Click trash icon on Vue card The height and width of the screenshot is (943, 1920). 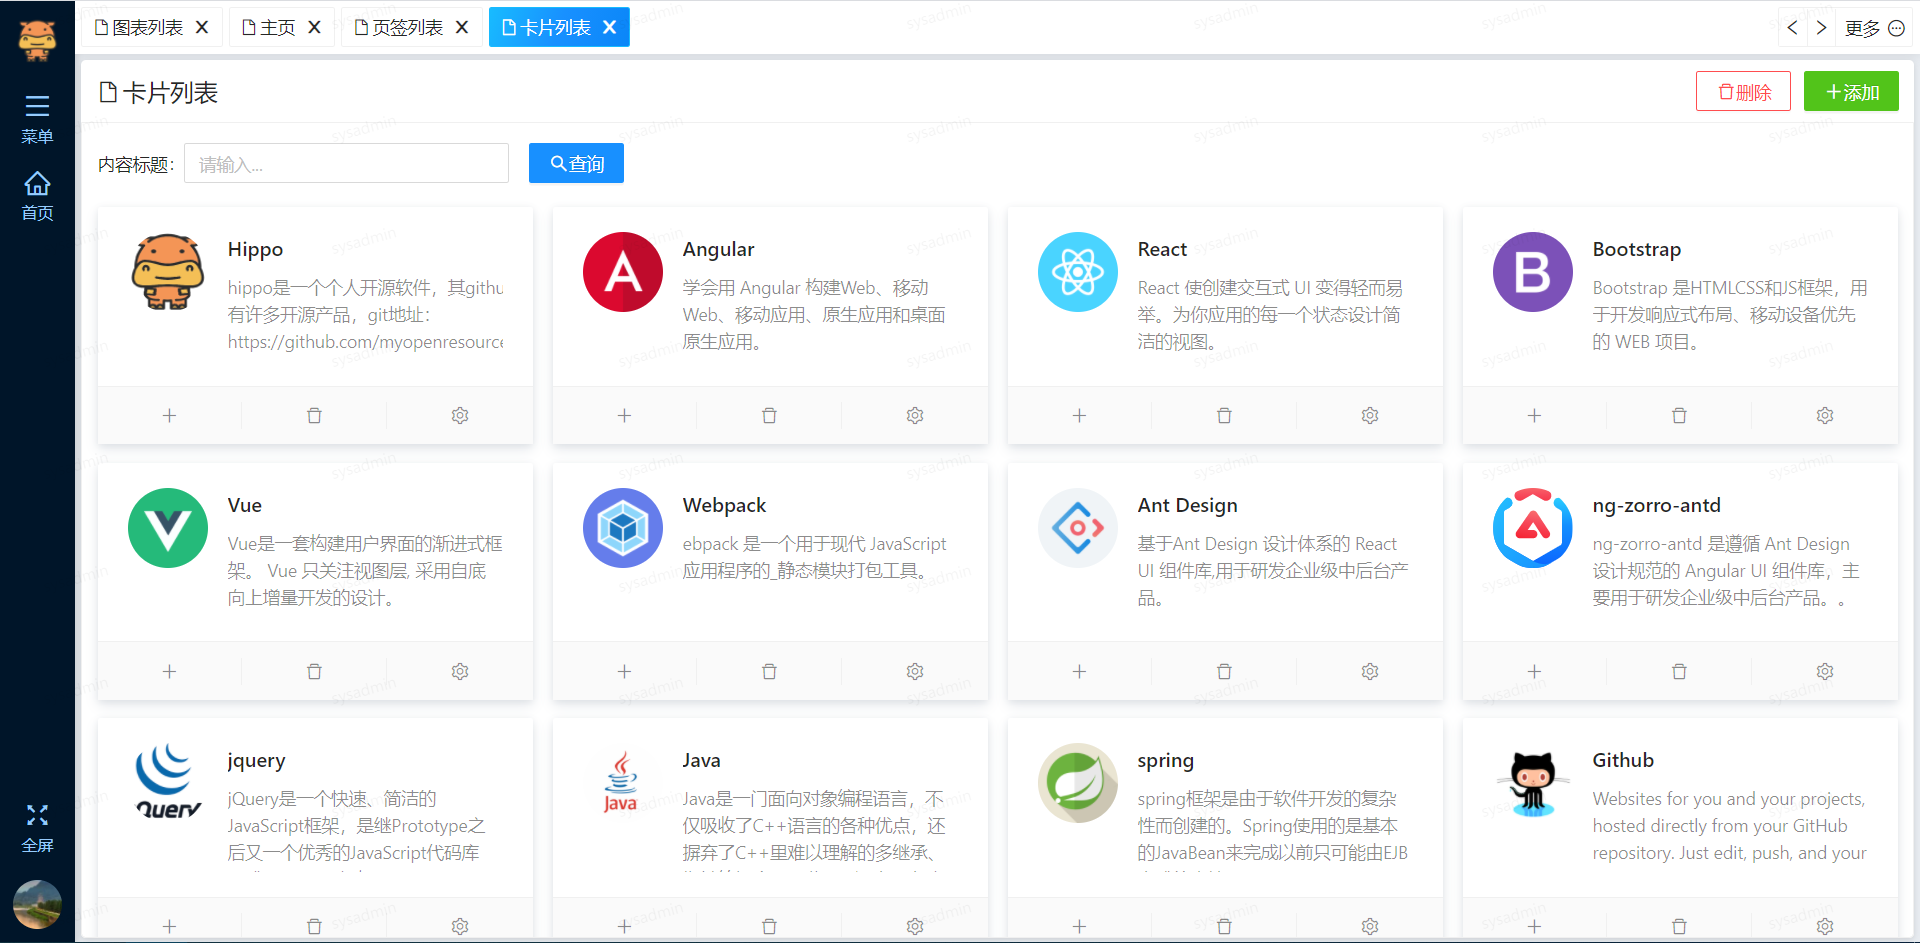314,671
